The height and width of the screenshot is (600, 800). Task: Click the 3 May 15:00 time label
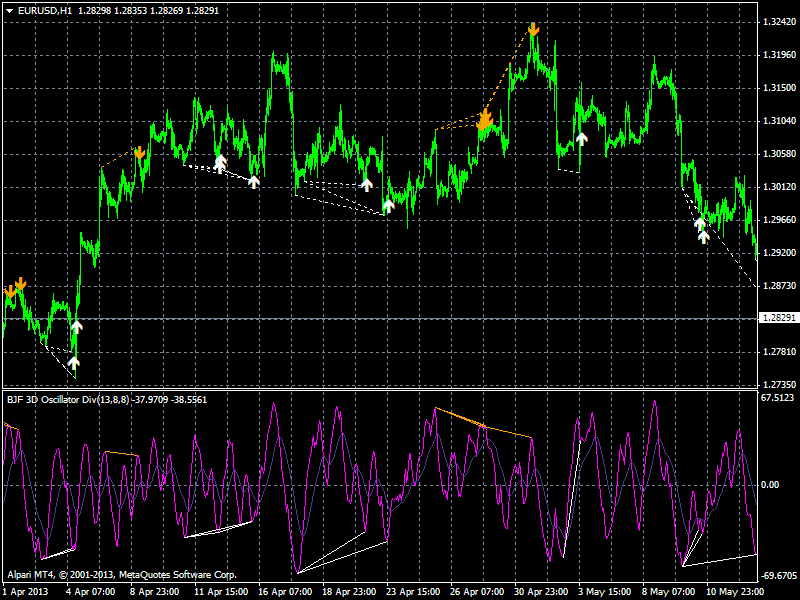click(x=605, y=592)
